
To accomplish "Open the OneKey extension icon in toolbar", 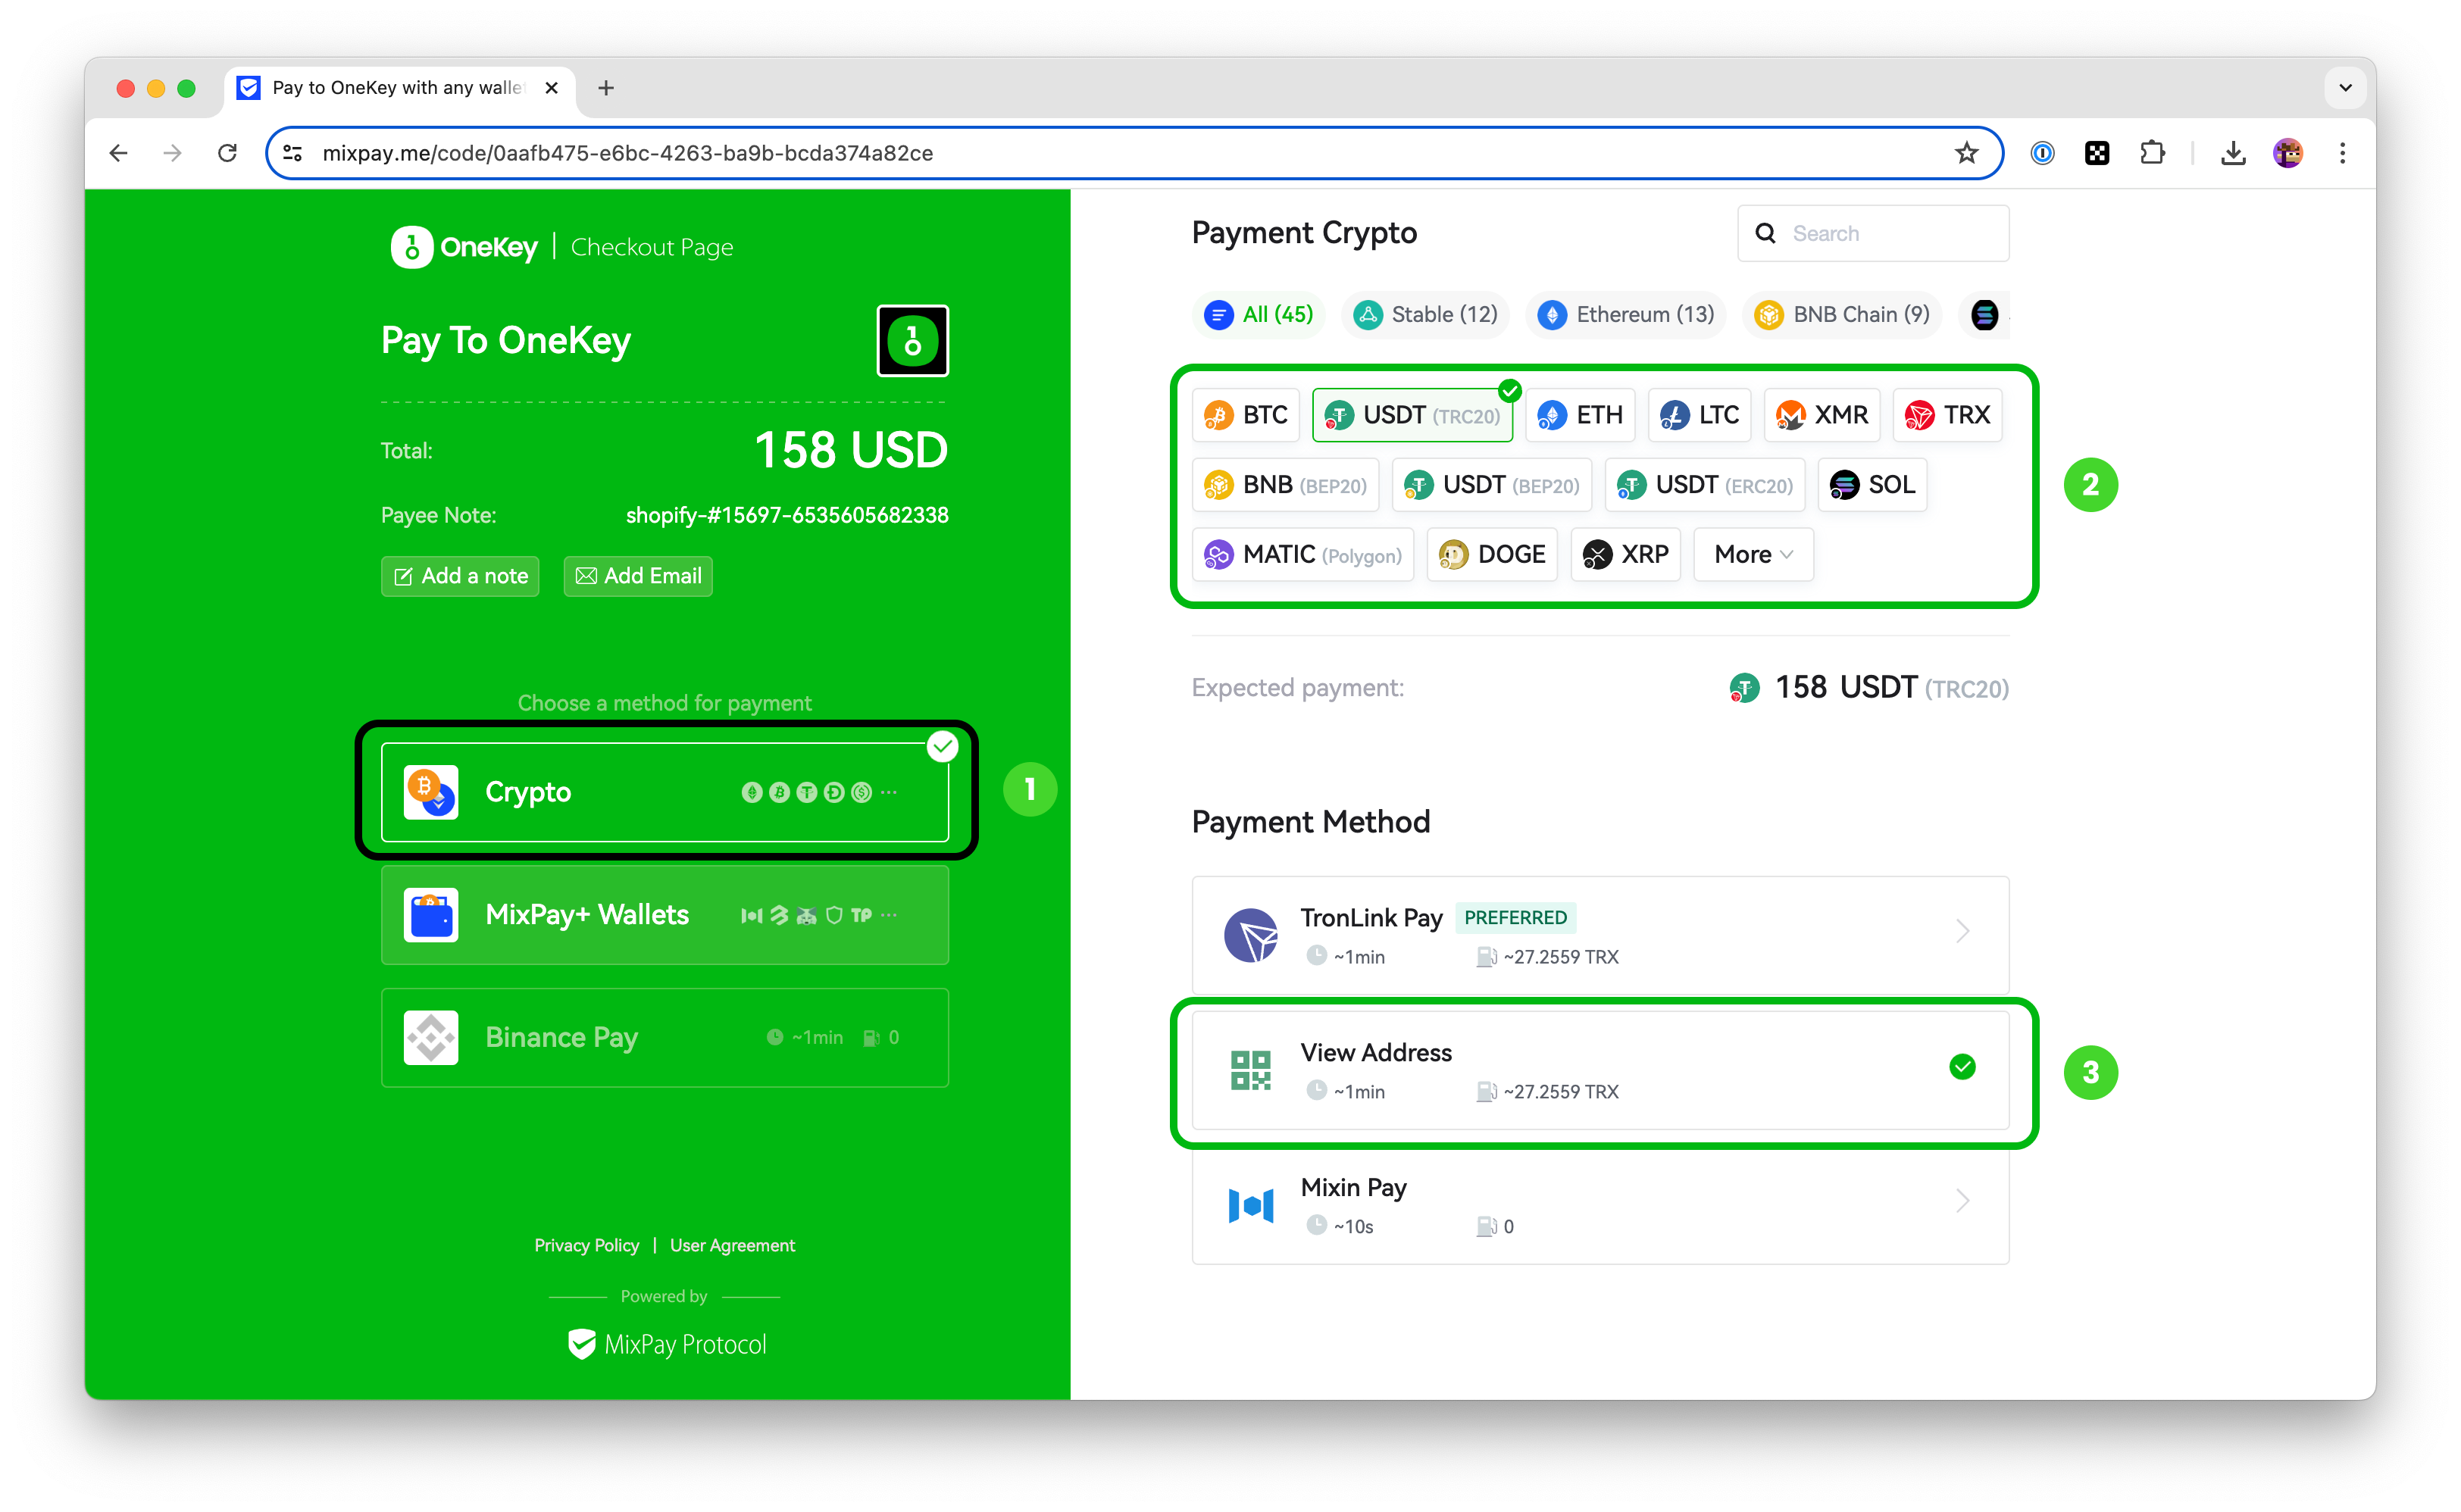I will pyautogui.click(x=2097, y=153).
